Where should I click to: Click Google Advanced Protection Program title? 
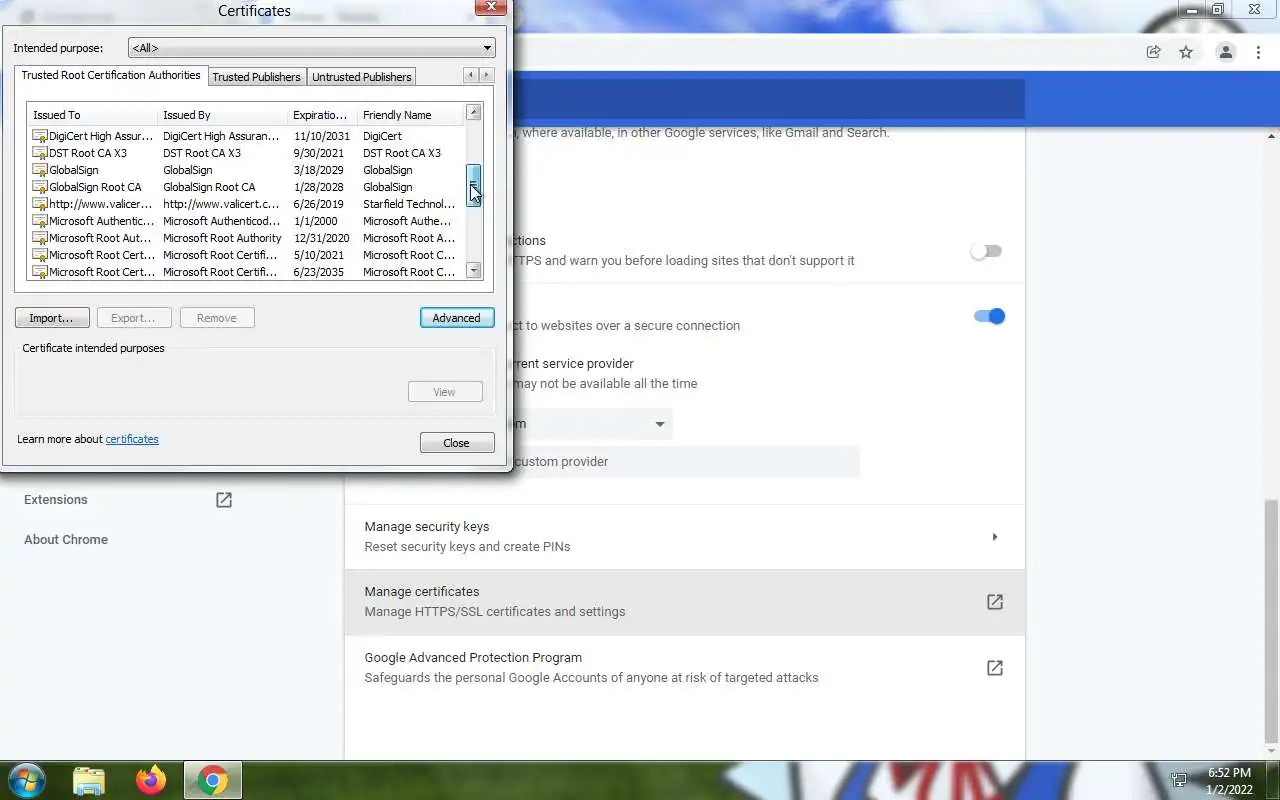(473, 657)
